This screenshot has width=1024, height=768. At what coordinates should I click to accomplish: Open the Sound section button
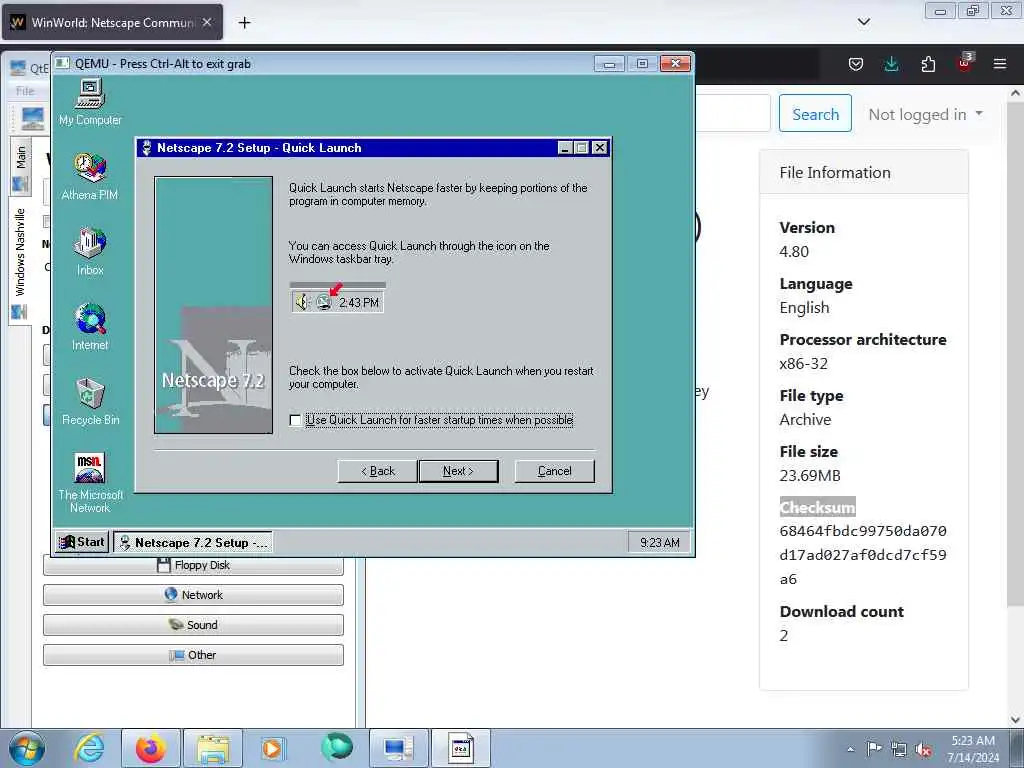coord(193,625)
